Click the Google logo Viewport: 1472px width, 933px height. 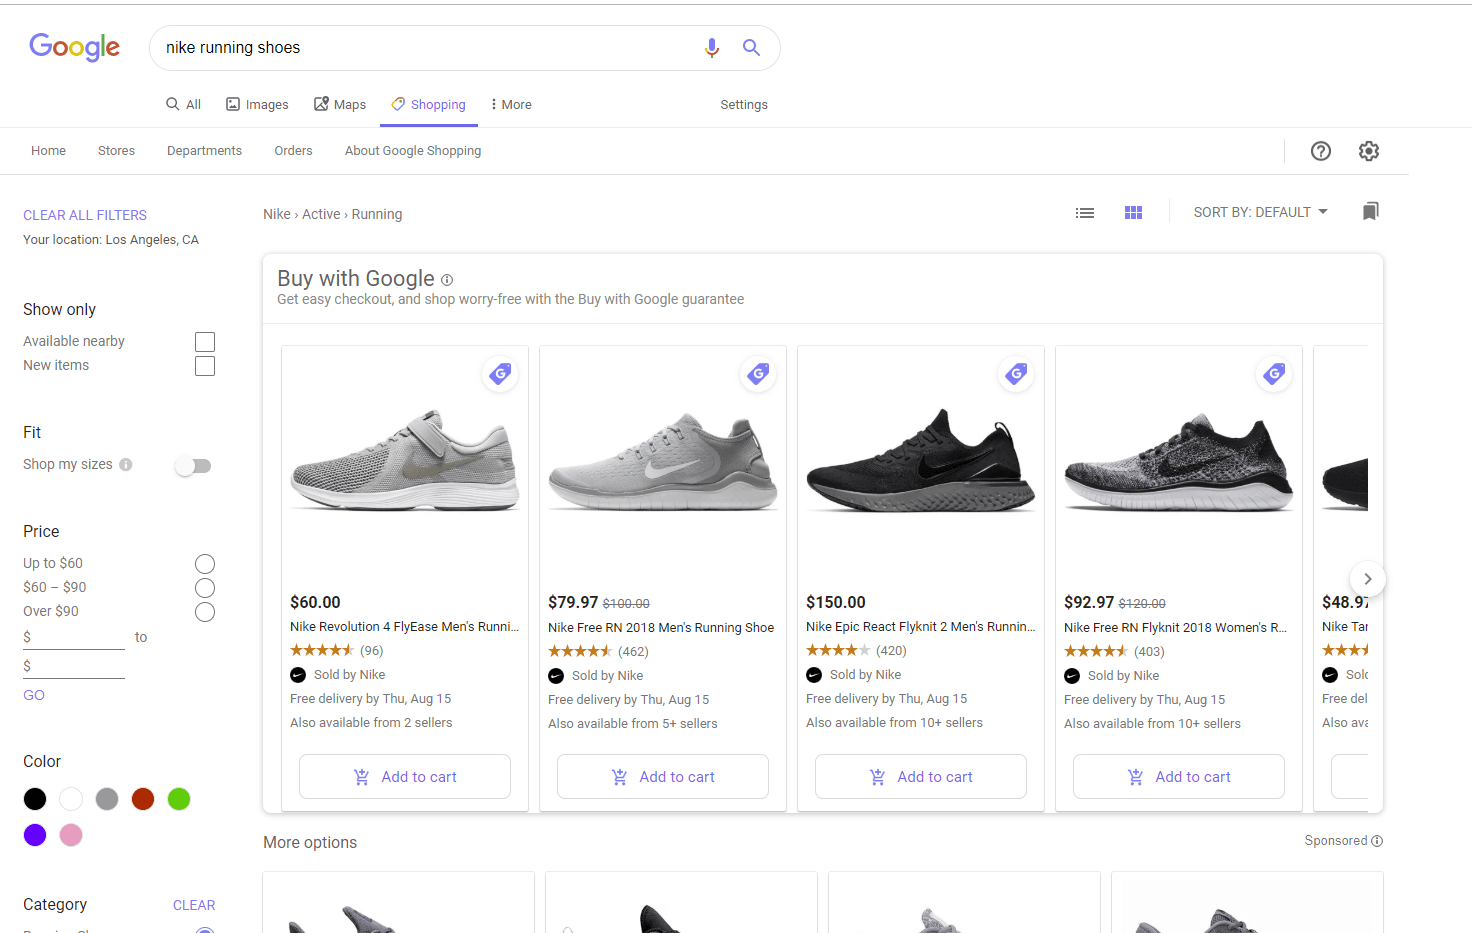[75, 47]
